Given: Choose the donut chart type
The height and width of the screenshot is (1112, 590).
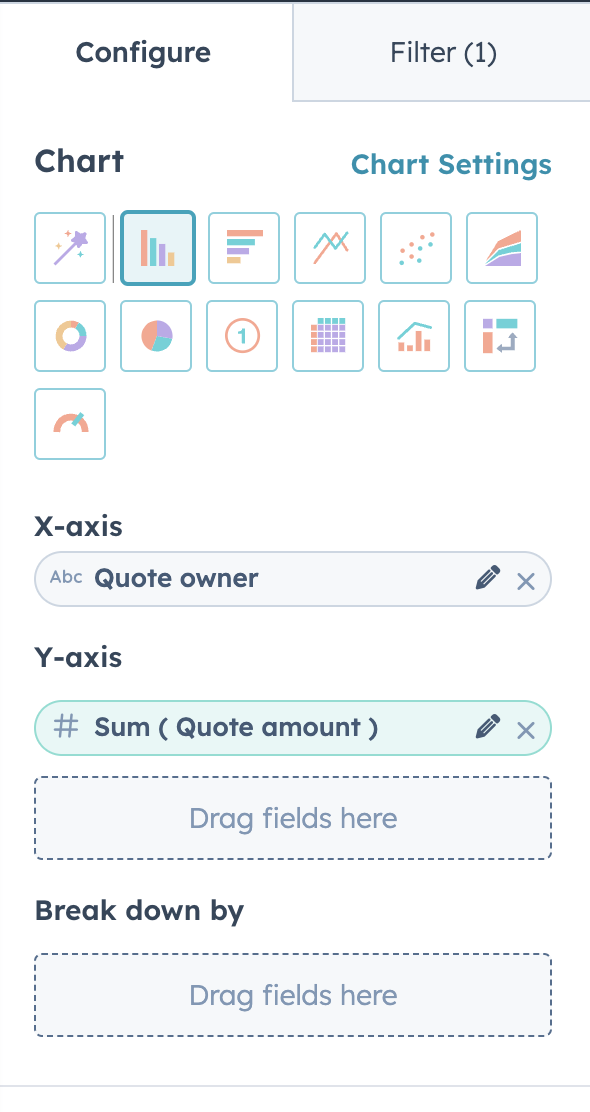Looking at the screenshot, I should (x=69, y=336).
